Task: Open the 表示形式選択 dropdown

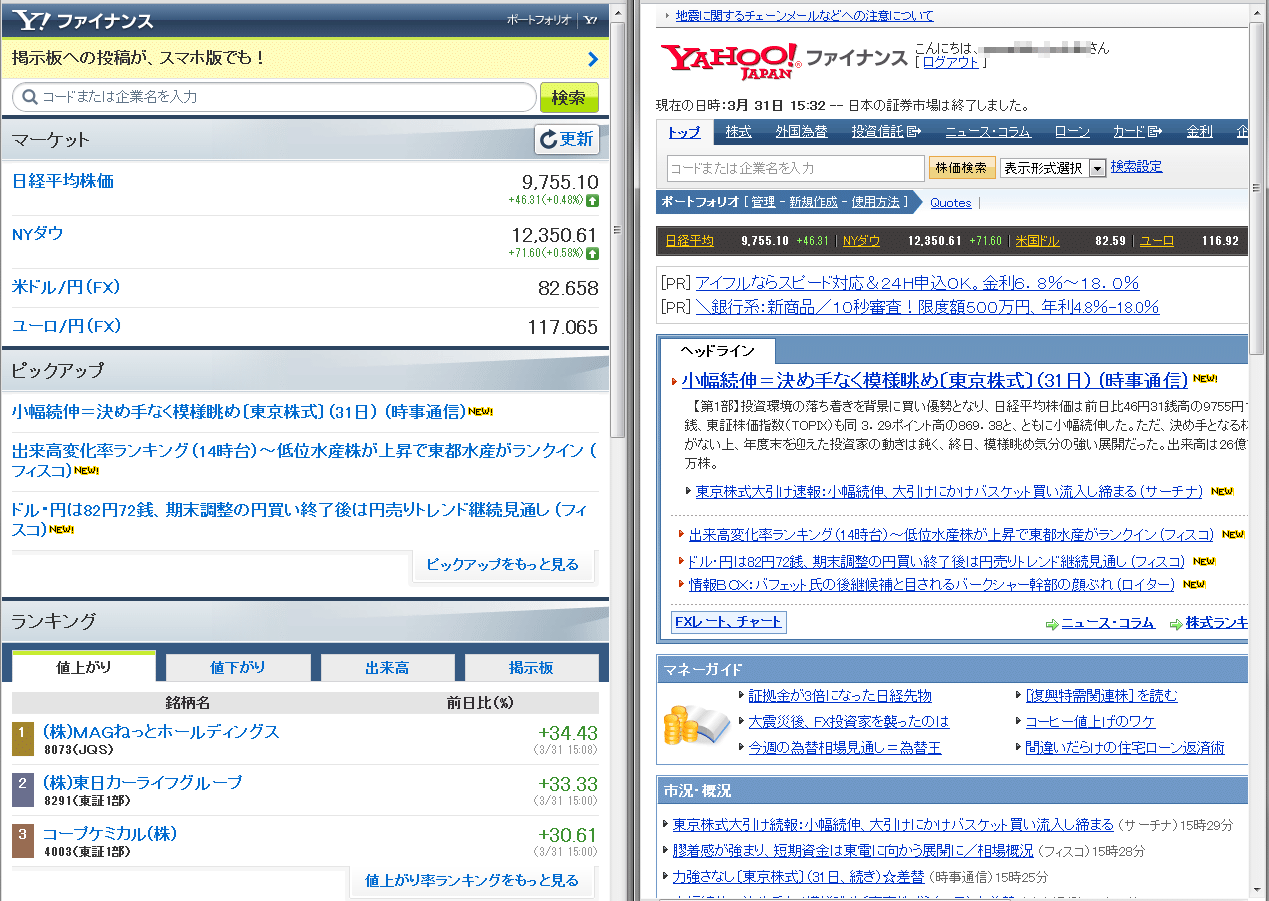Action: coord(1052,168)
